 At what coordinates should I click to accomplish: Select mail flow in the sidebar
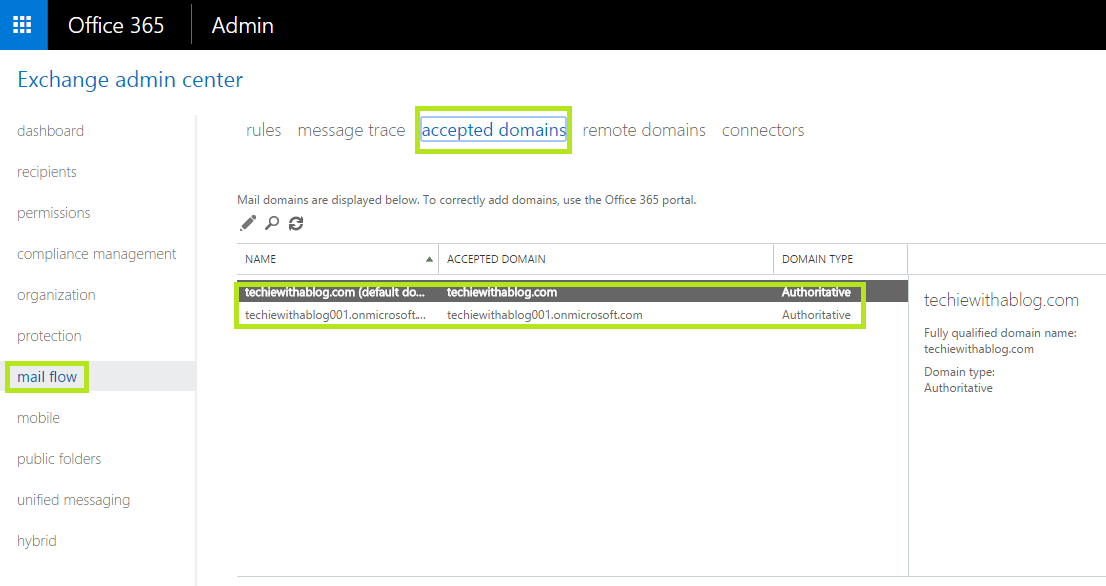(x=47, y=377)
